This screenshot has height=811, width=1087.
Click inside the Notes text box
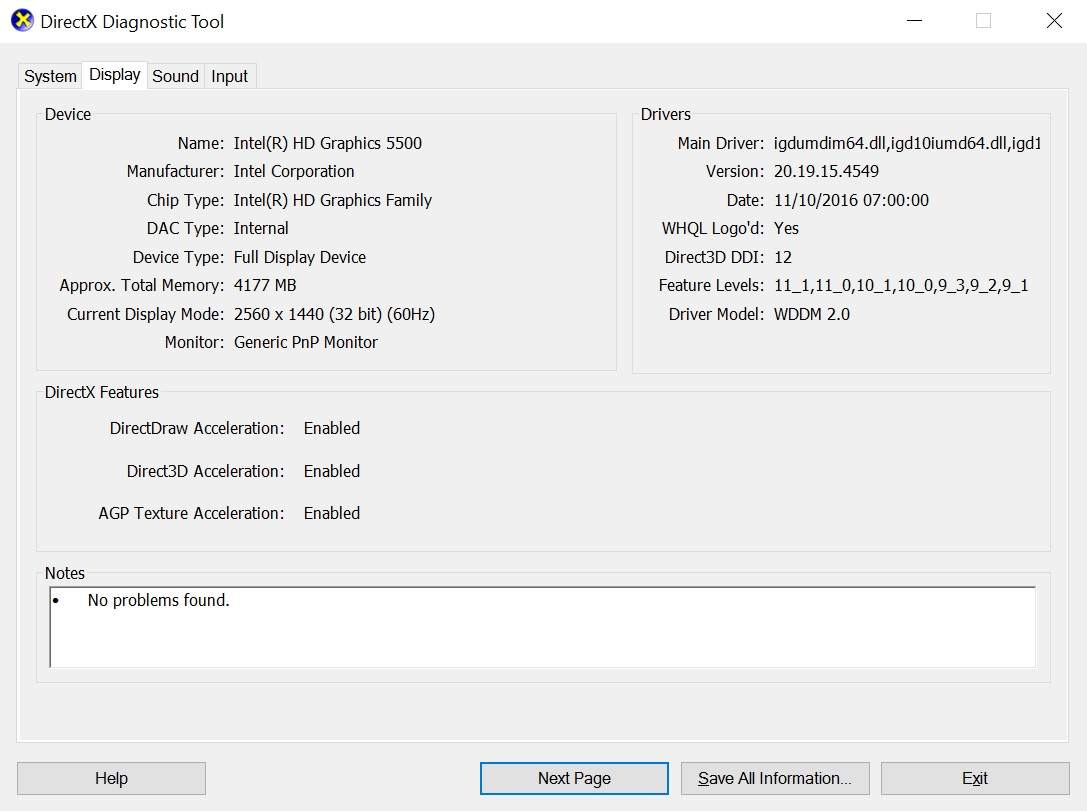(x=543, y=627)
